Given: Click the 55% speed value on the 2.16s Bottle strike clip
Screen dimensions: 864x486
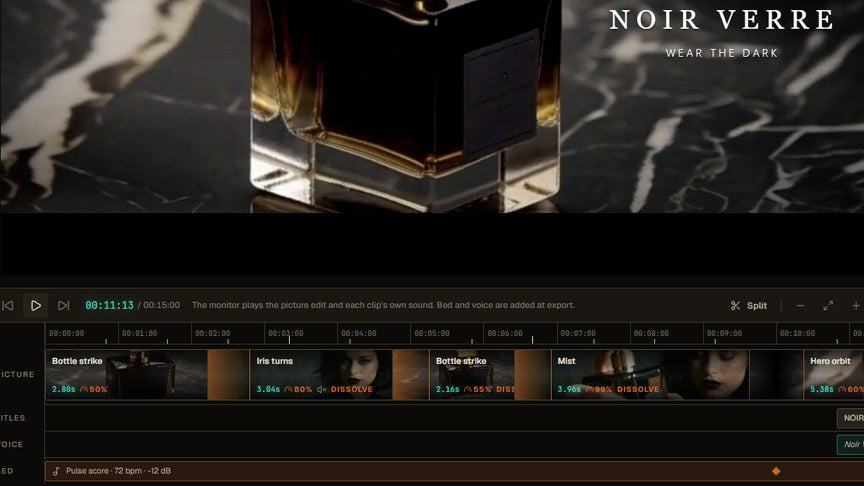Looking at the screenshot, I should tap(482, 390).
